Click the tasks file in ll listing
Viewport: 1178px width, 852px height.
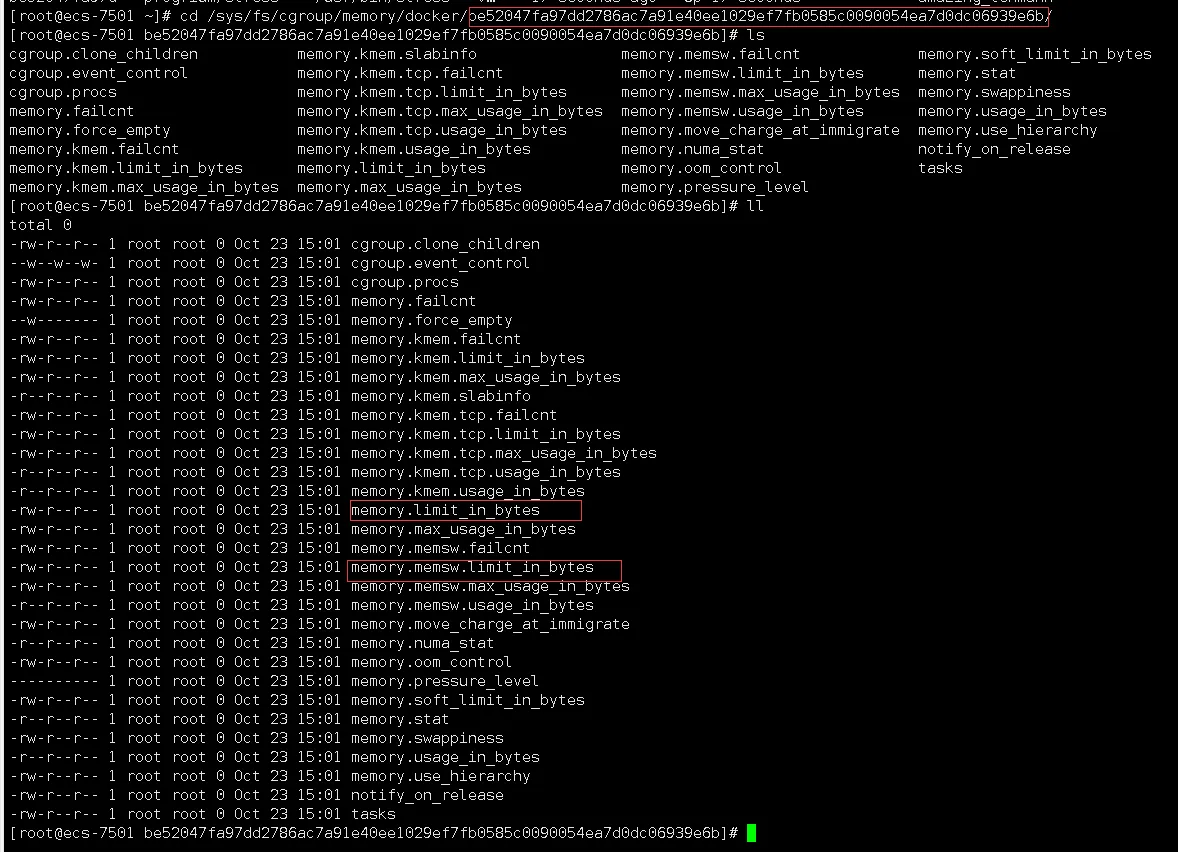373,814
